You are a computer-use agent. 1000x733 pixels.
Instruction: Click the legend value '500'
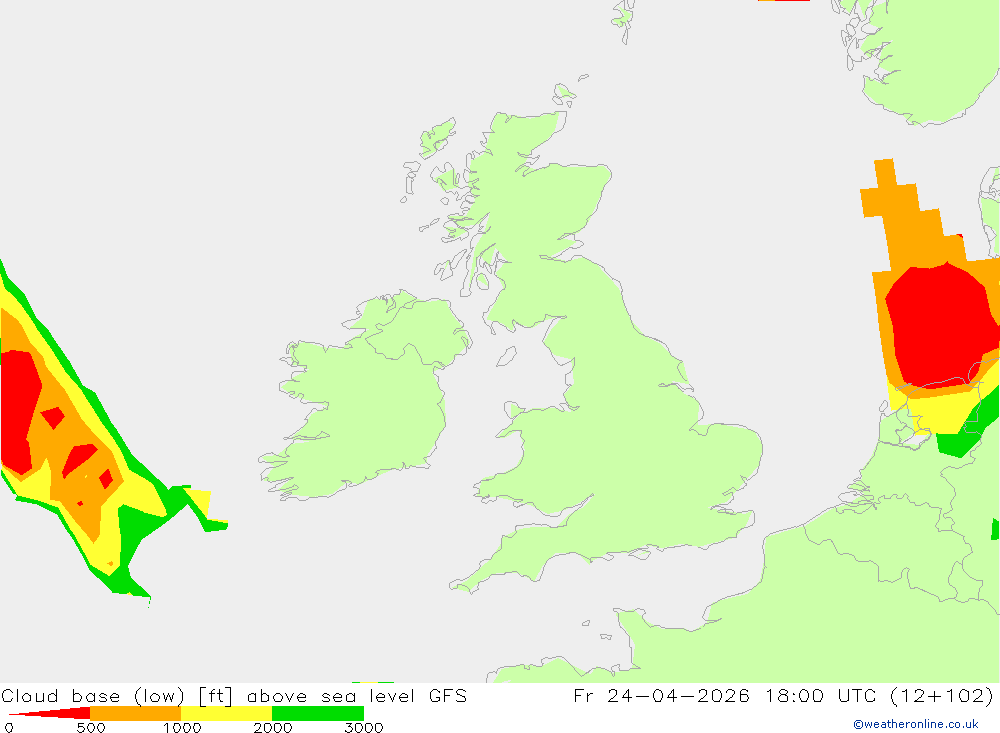[x=91, y=727]
